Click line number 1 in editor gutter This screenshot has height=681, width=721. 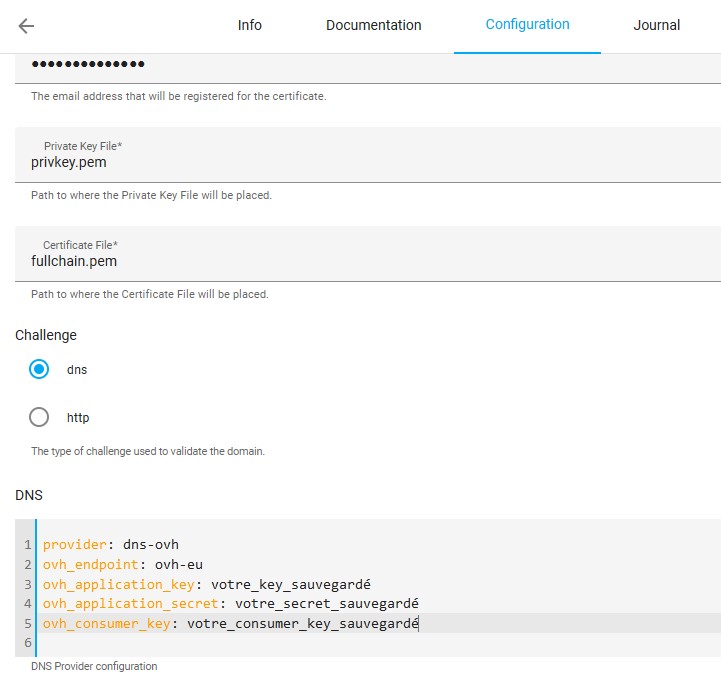pos(29,545)
